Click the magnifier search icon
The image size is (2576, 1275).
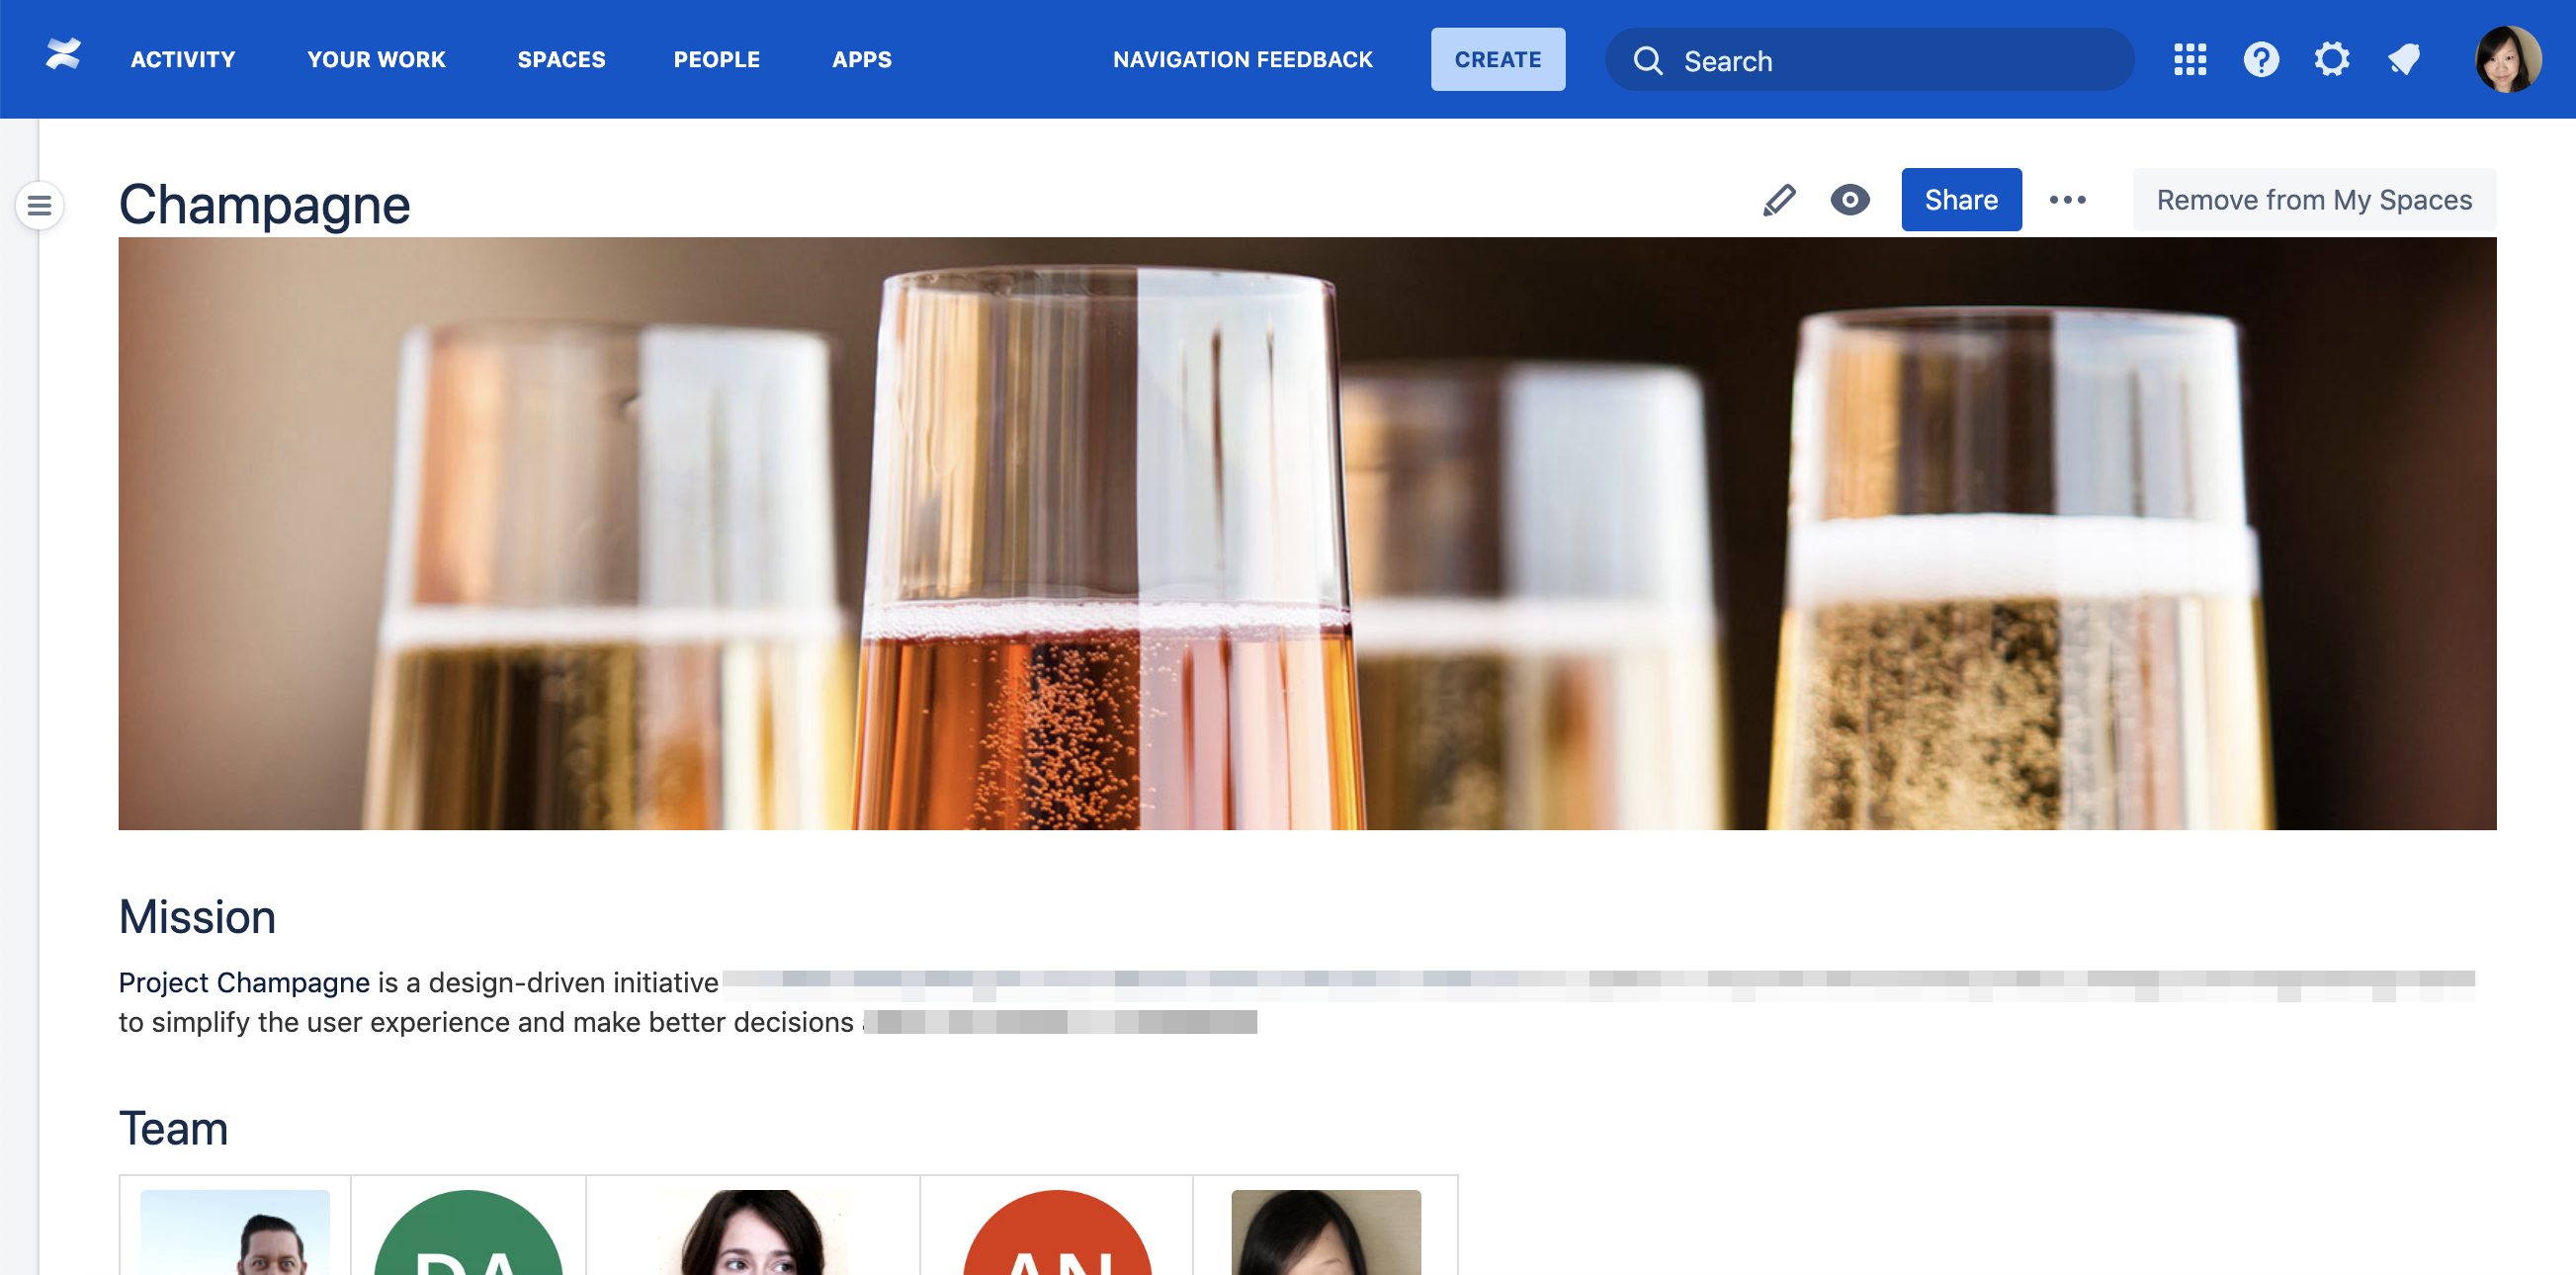pos(1647,61)
